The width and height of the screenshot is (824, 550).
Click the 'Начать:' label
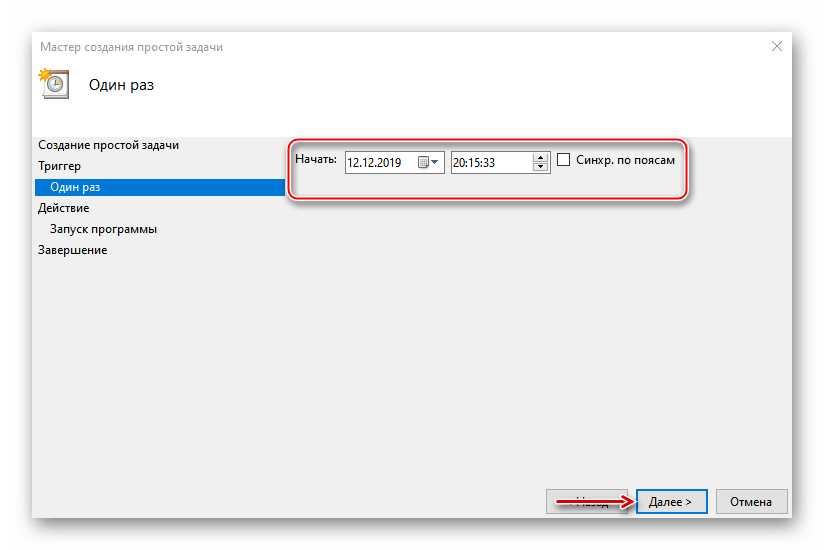(x=315, y=160)
